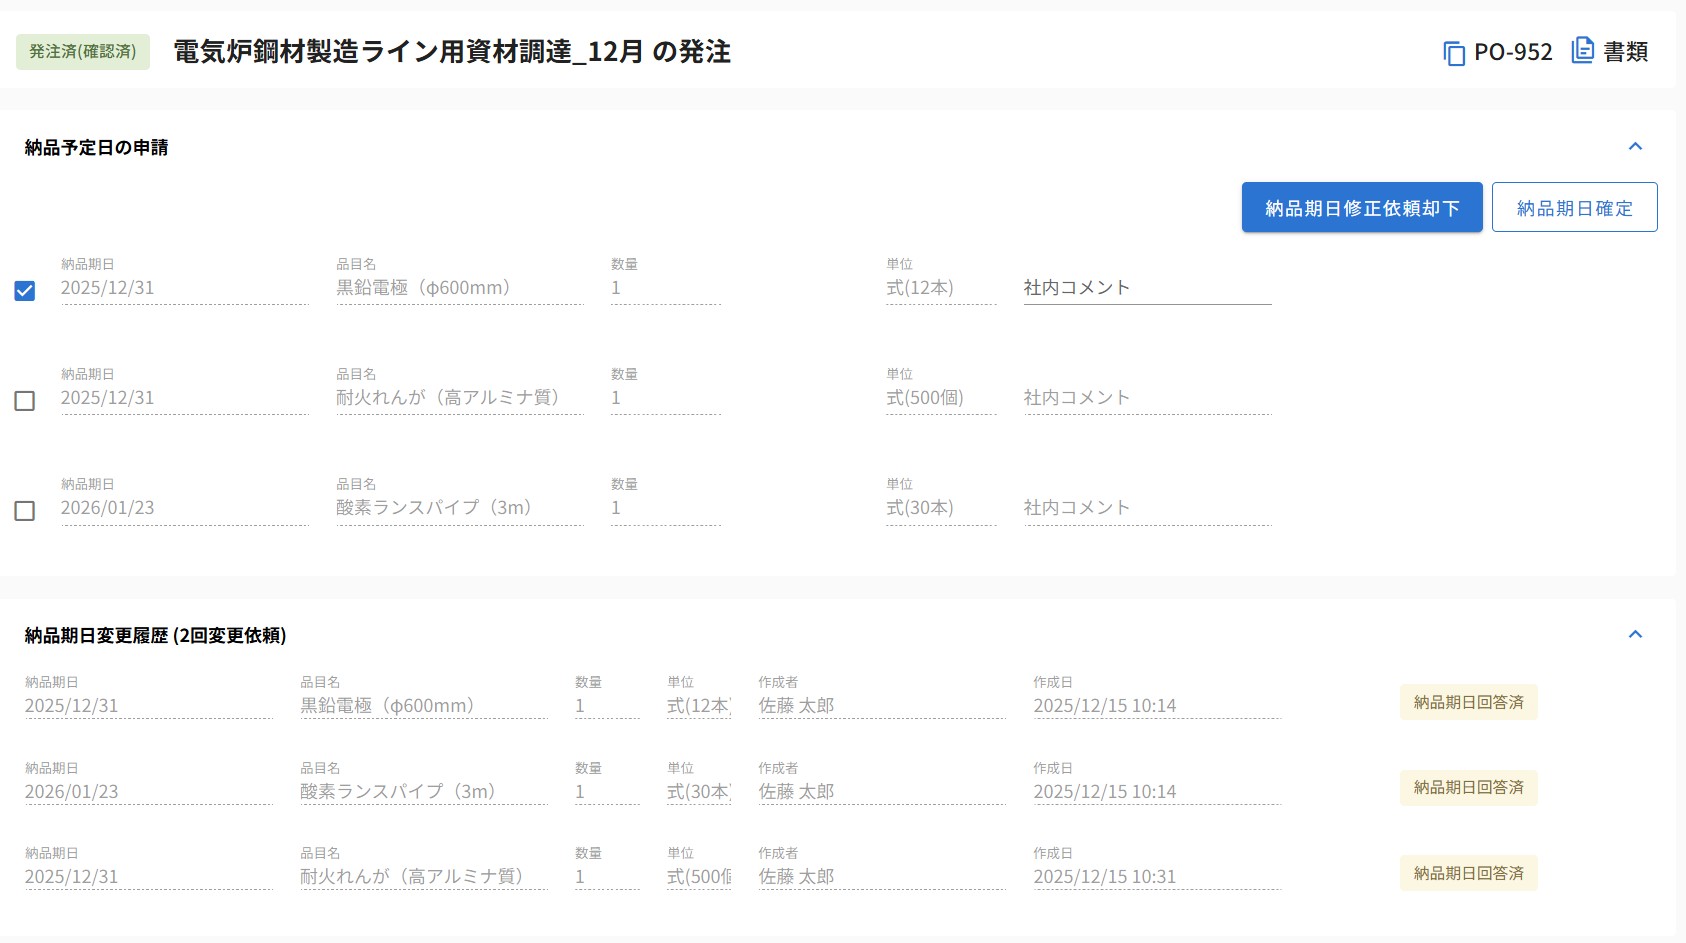Check the 耐火れんが row checkbox

coord(25,401)
